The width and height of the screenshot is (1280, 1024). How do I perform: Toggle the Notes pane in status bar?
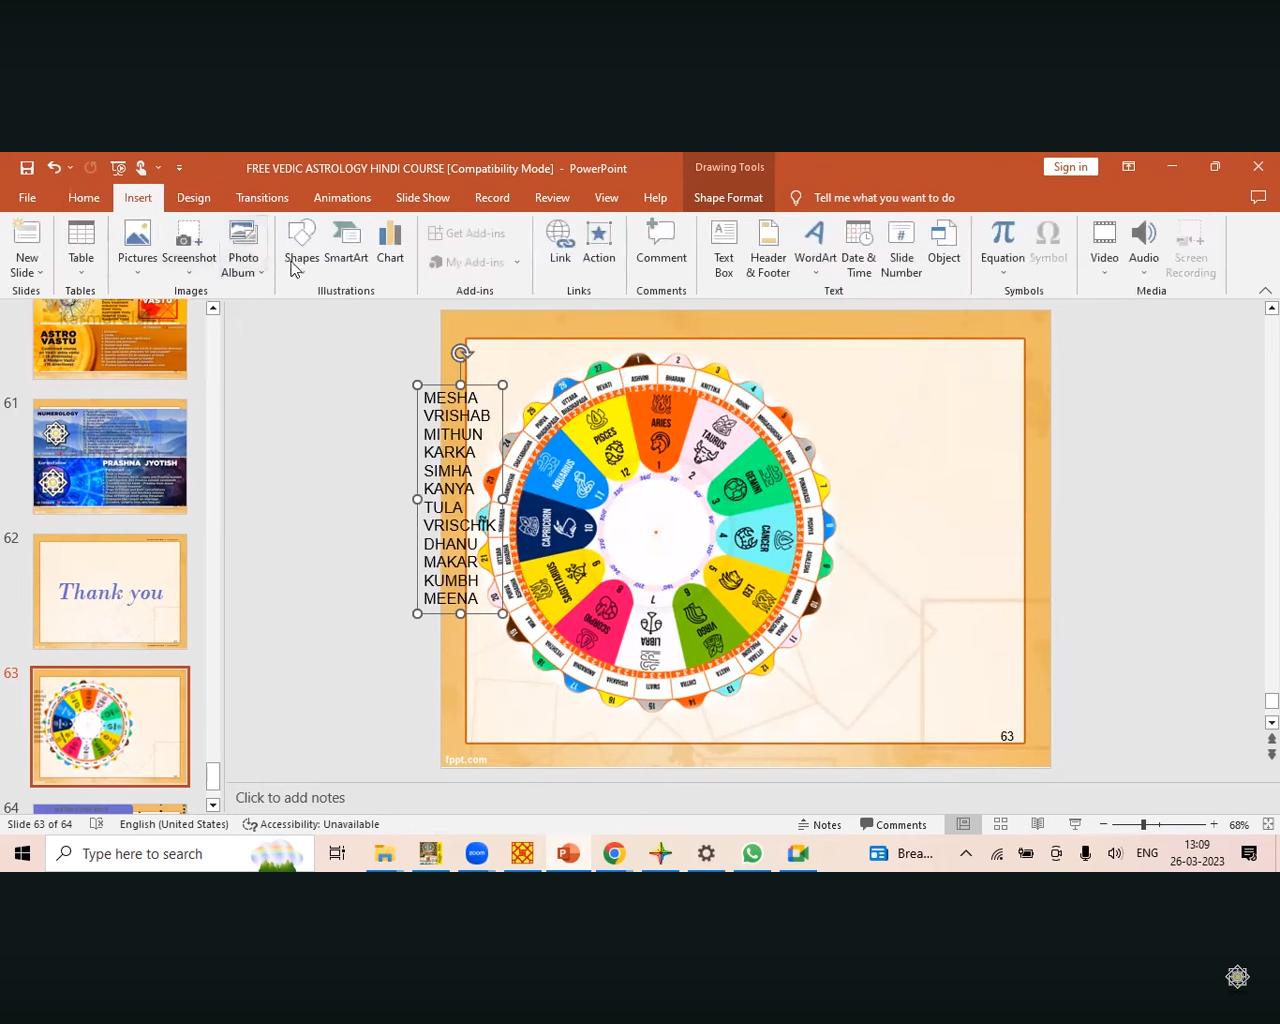[x=819, y=825]
